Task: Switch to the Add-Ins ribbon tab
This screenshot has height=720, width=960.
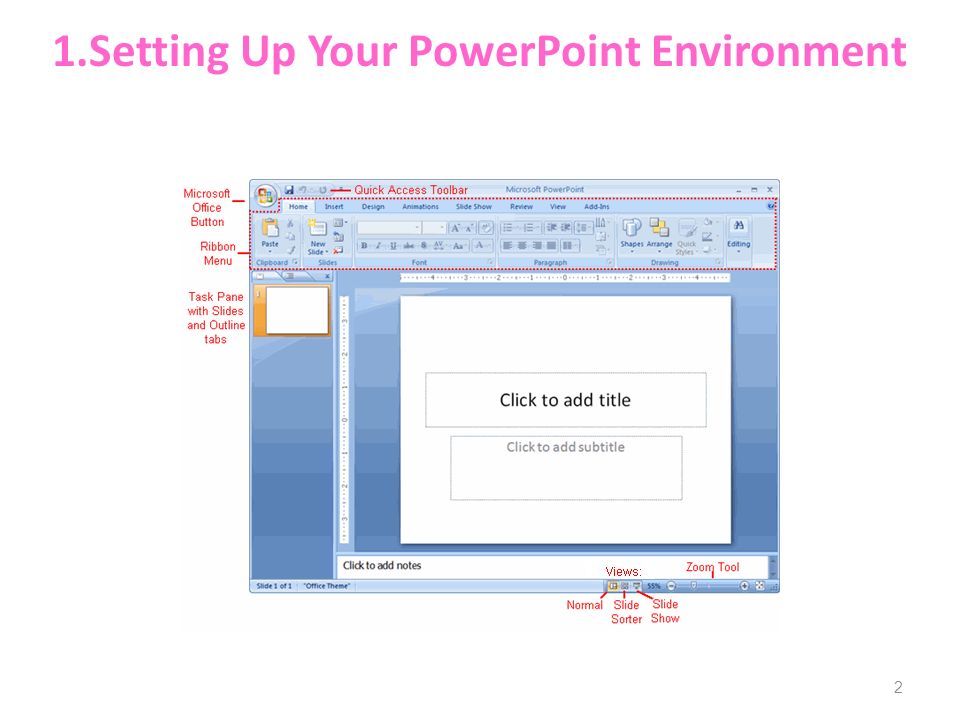Action: point(597,206)
